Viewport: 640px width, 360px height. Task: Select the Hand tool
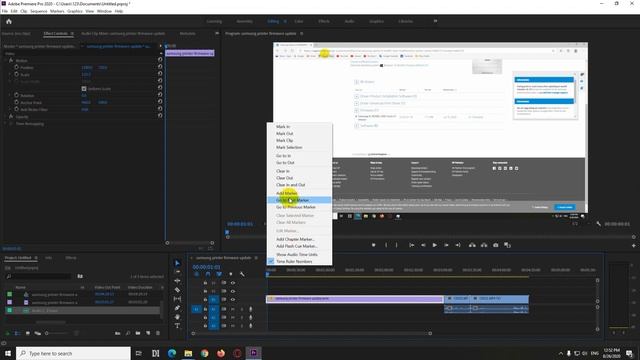(x=177, y=317)
